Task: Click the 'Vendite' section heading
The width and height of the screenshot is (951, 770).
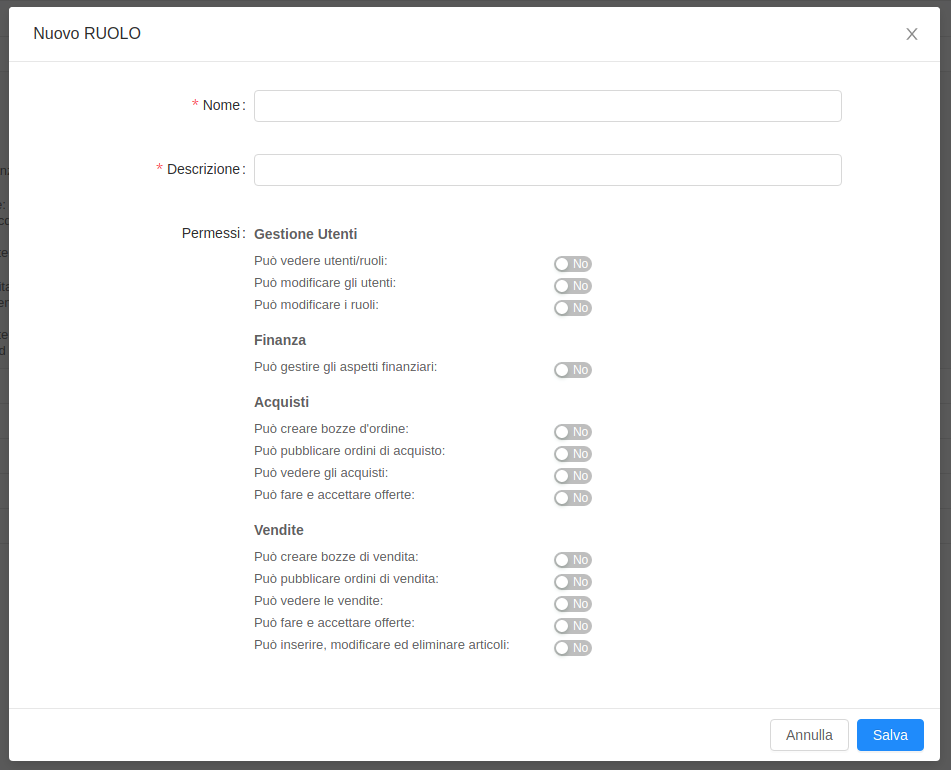Action: coord(279,530)
